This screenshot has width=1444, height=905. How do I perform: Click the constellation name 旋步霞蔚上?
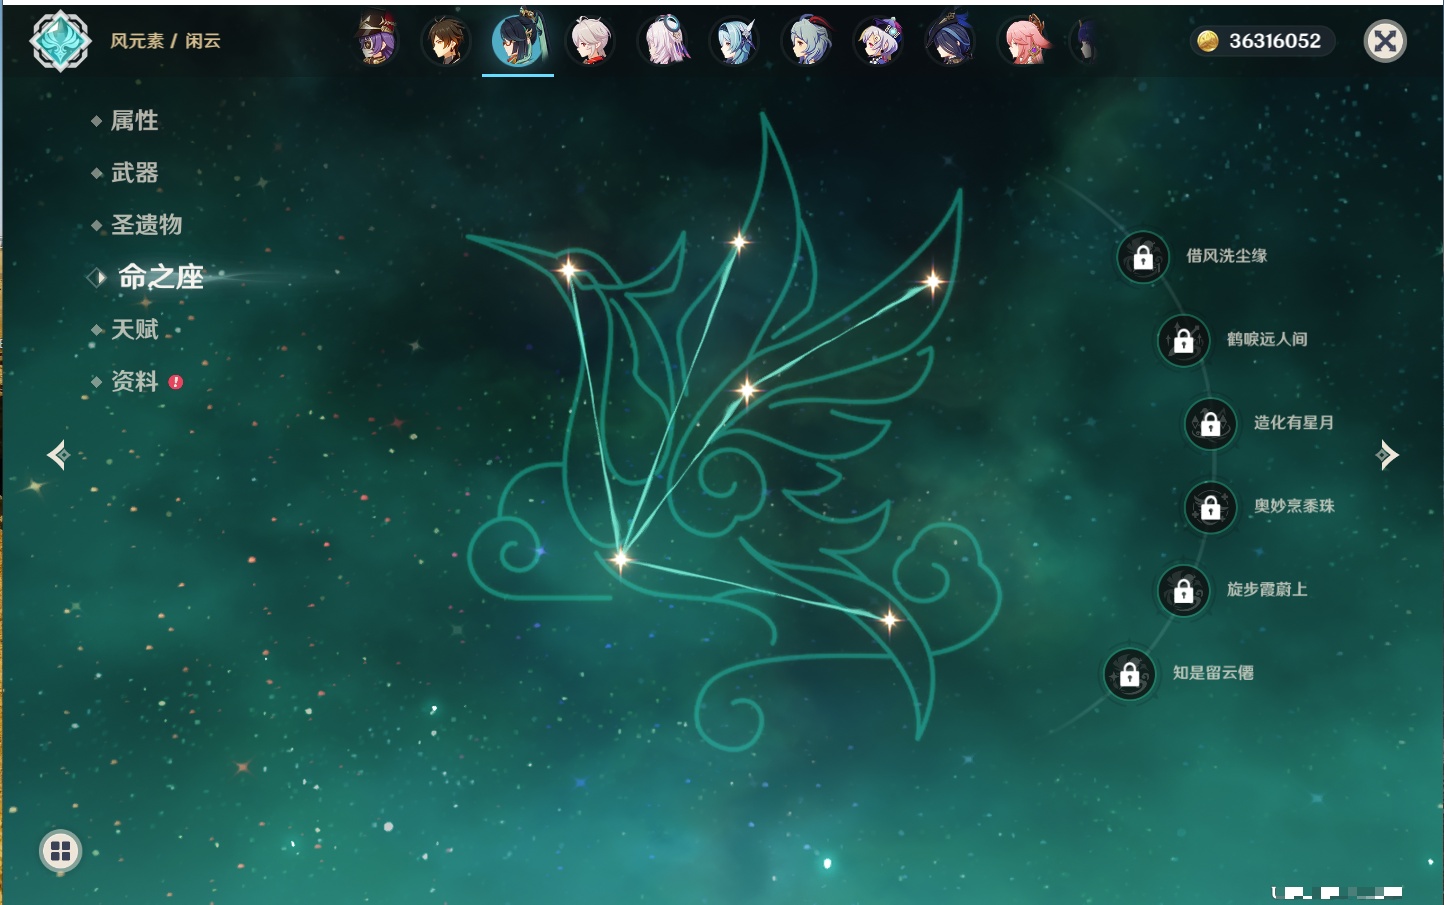click(x=1267, y=589)
